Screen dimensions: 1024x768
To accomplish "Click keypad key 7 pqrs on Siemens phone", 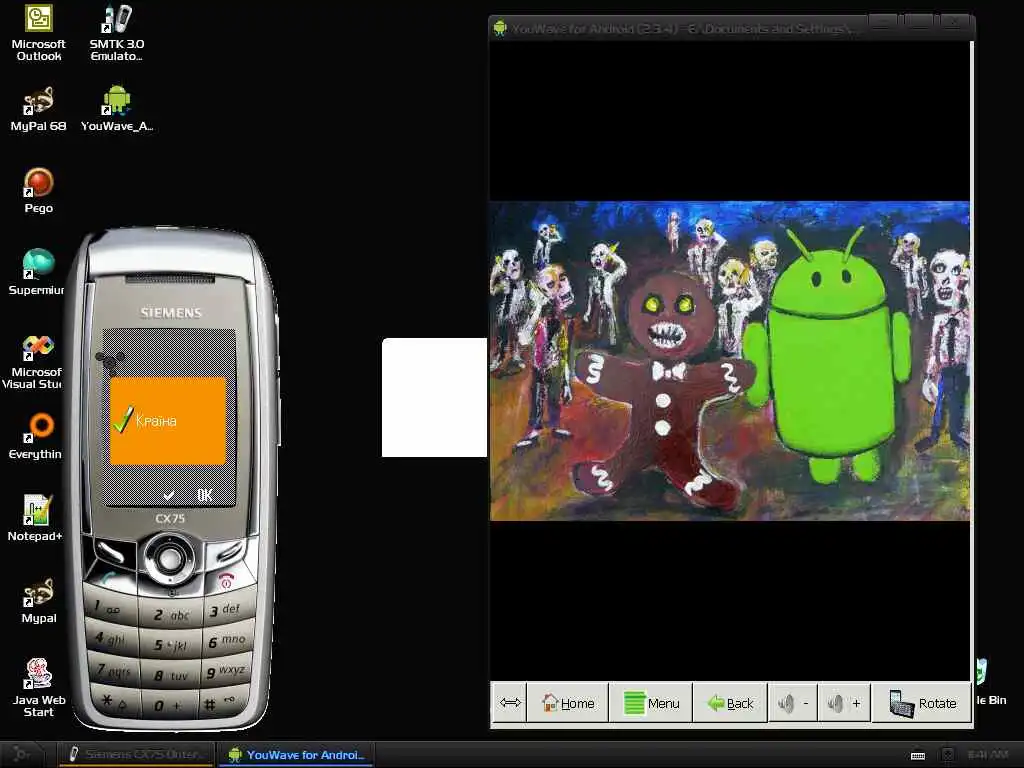I will [x=112, y=670].
